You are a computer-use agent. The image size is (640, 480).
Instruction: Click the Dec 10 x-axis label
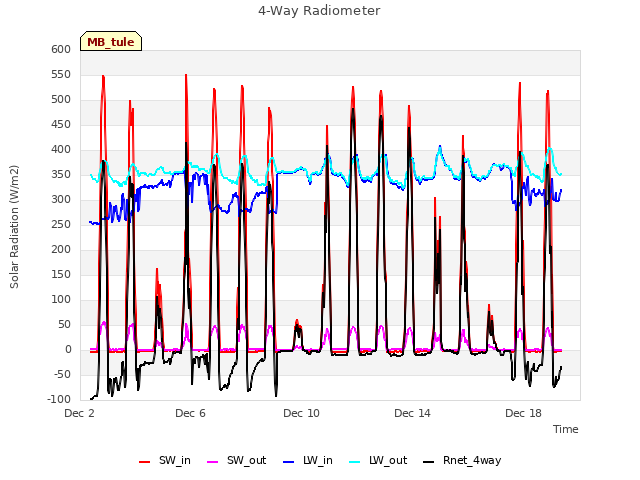(x=302, y=413)
